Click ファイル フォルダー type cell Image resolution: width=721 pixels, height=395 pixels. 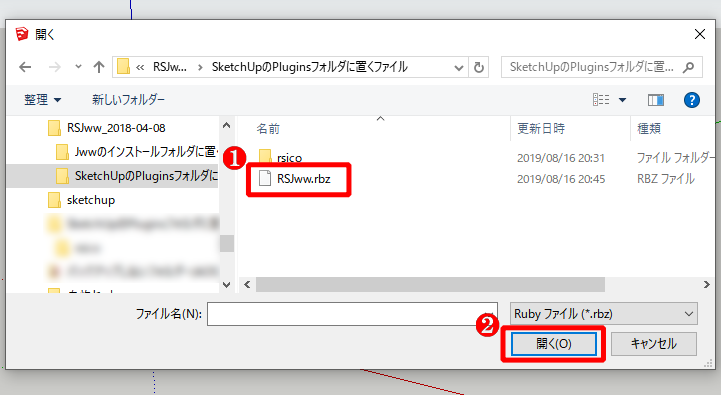pos(676,158)
